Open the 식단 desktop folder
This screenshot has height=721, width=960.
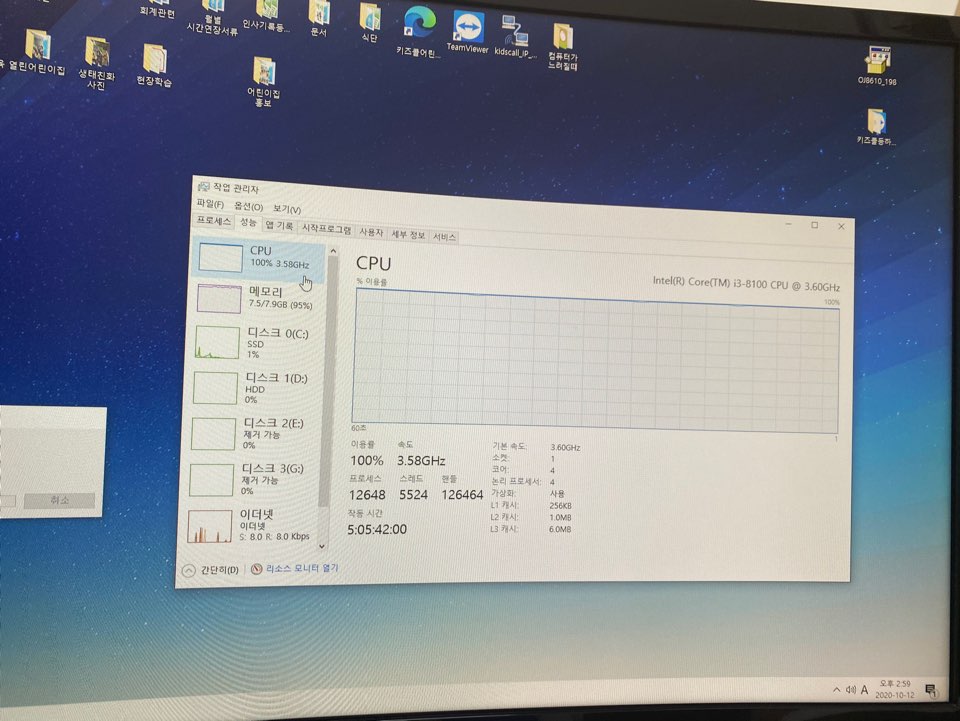370,22
